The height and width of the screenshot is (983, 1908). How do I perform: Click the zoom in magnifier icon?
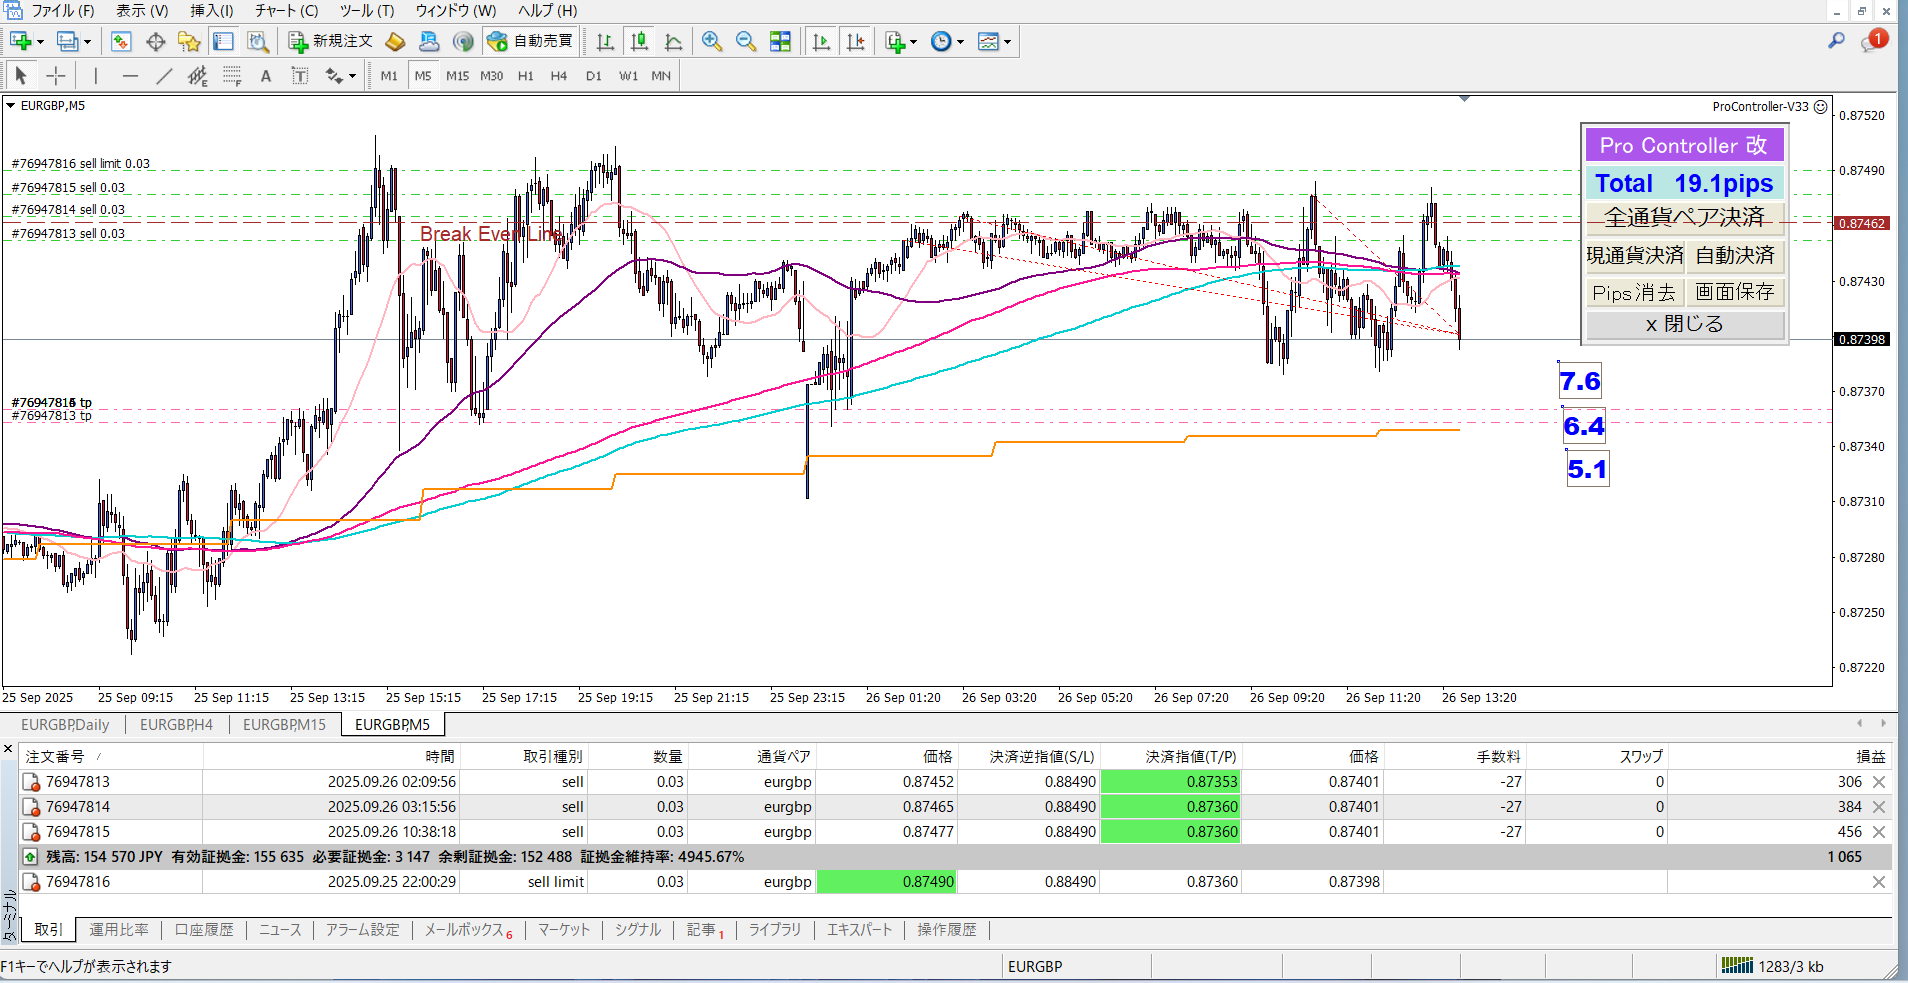coord(712,41)
